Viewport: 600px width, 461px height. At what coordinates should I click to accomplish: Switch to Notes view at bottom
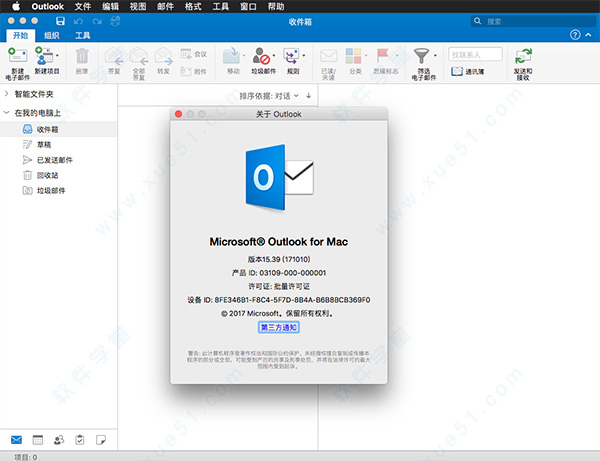pyautogui.click(x=101, y=440)
